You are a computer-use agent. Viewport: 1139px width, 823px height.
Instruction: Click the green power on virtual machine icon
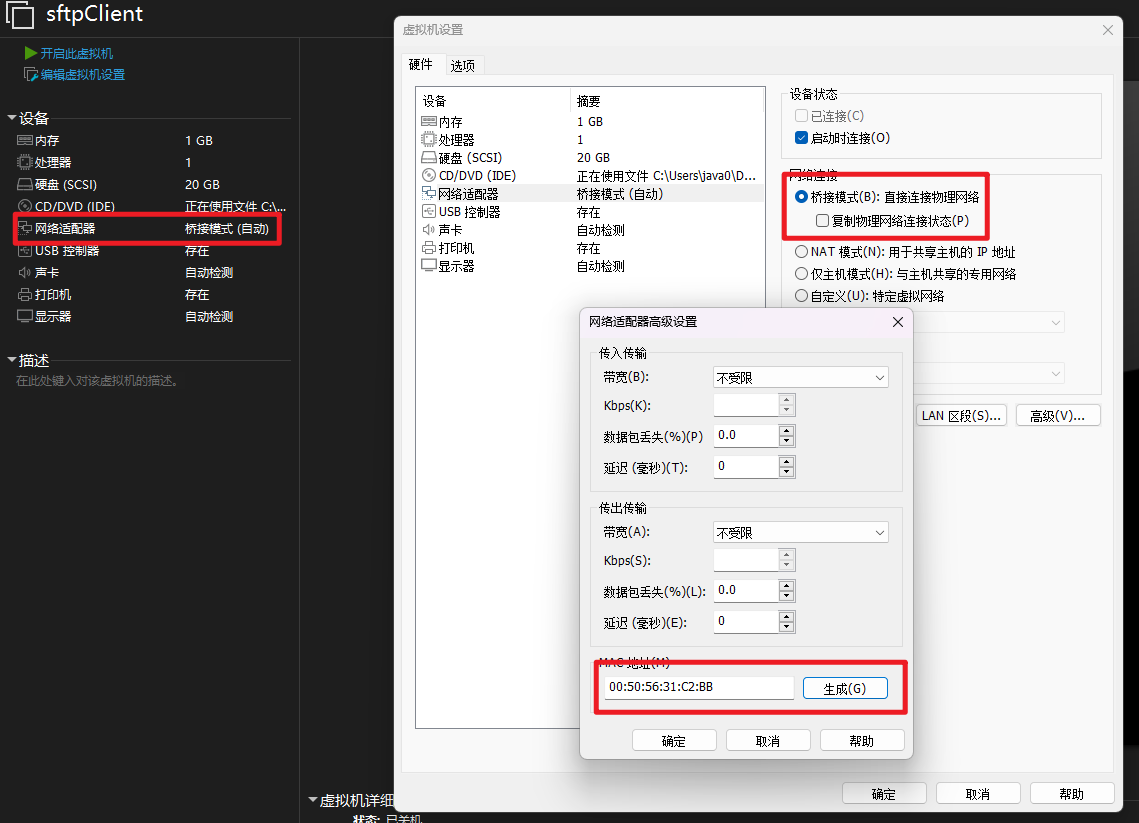coord(30,53)
